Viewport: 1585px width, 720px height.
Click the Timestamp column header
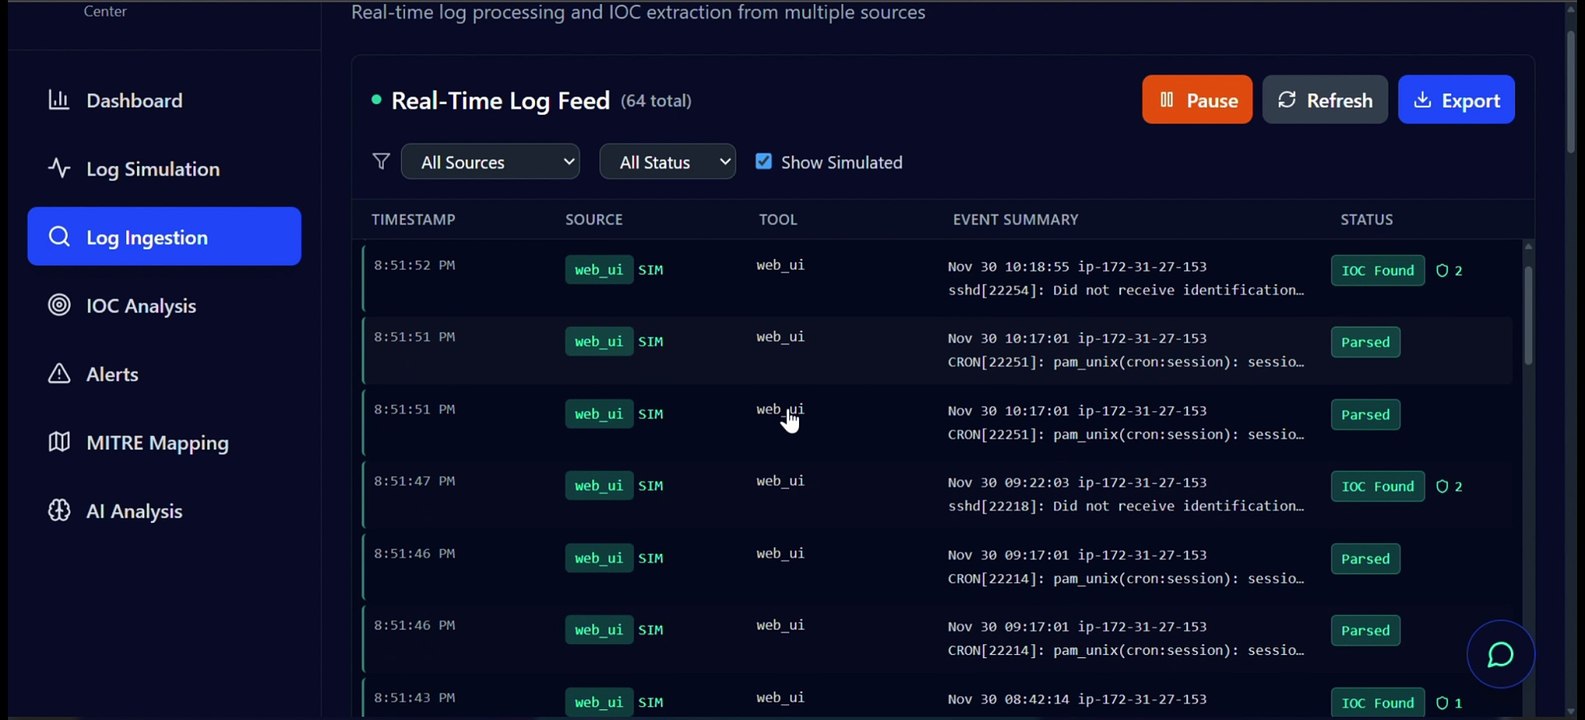[x=413, y=219]
